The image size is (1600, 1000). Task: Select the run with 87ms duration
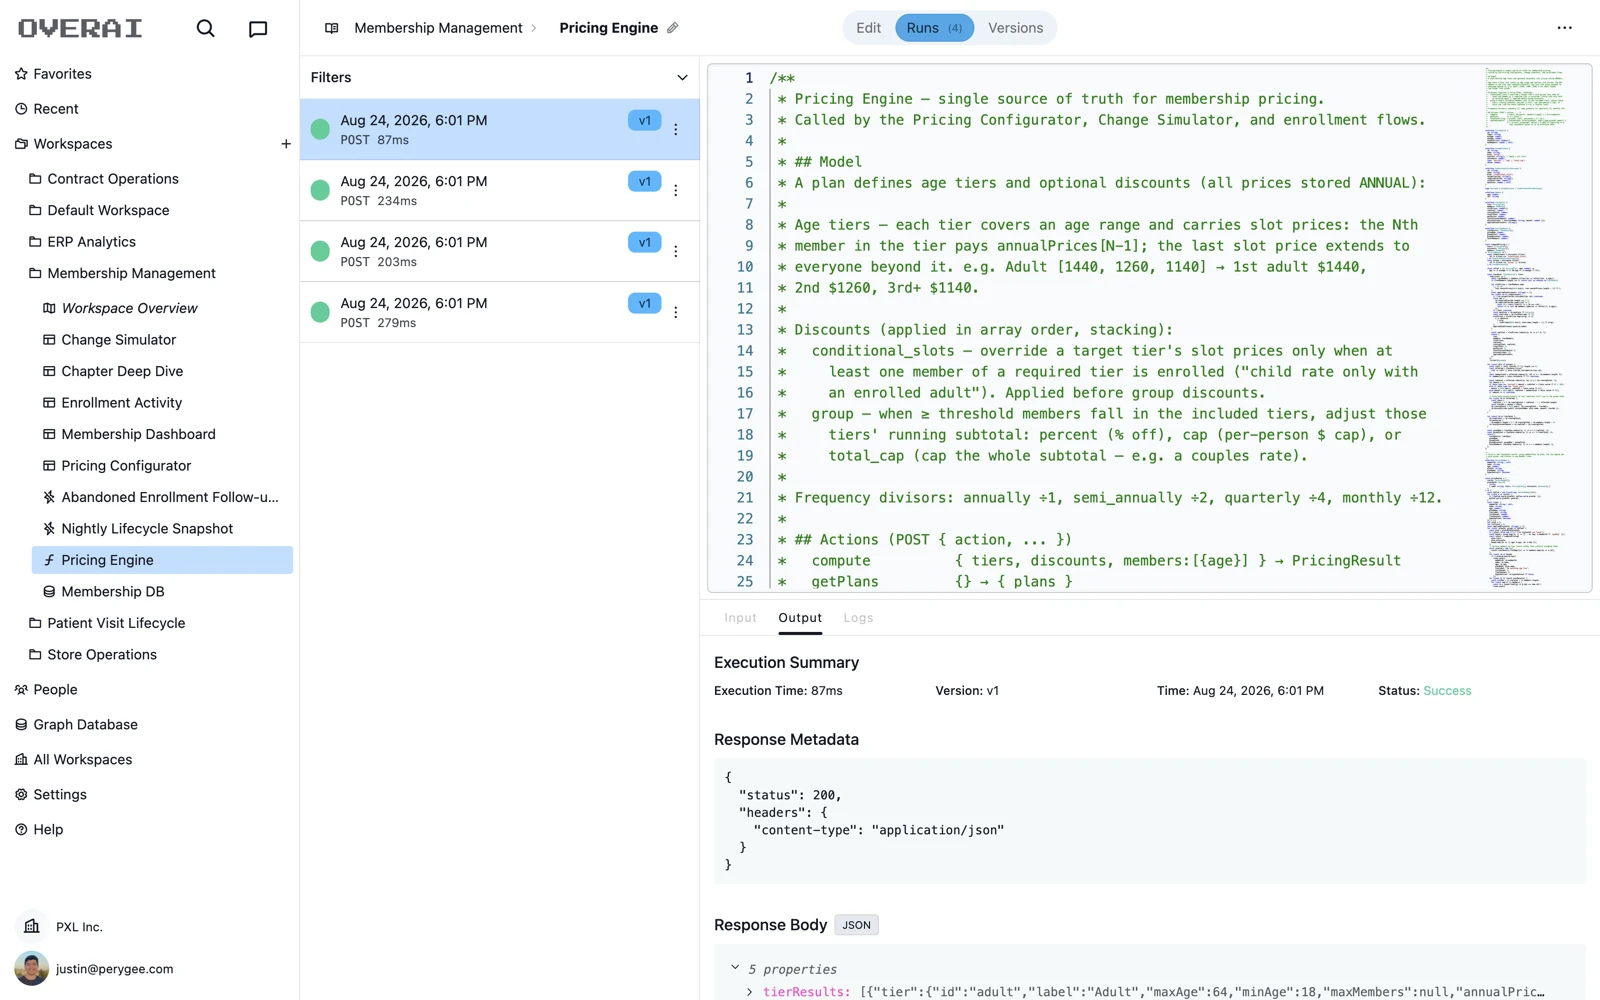pos(500,129)
